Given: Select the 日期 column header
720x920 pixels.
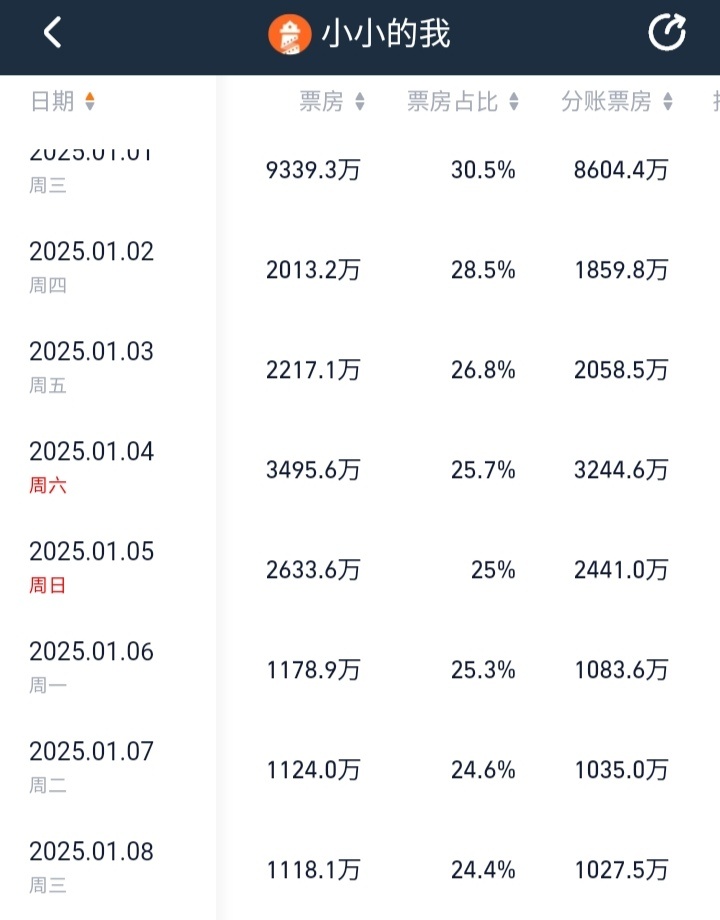Looking at the screenshot, I should click(x=52, y=101).
